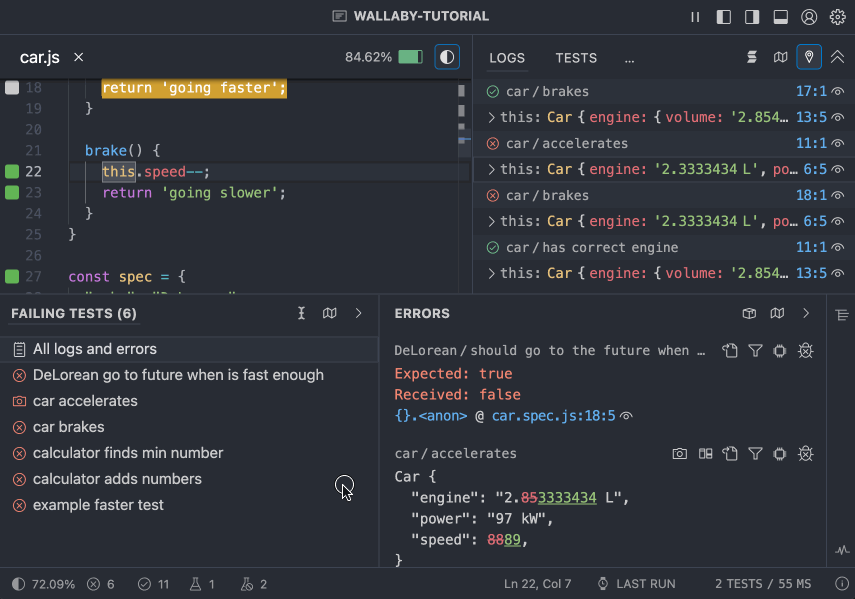Screen dimensions: 855x599
Task: Click the LAST RUN status item
Action: (x=636, y=584)
